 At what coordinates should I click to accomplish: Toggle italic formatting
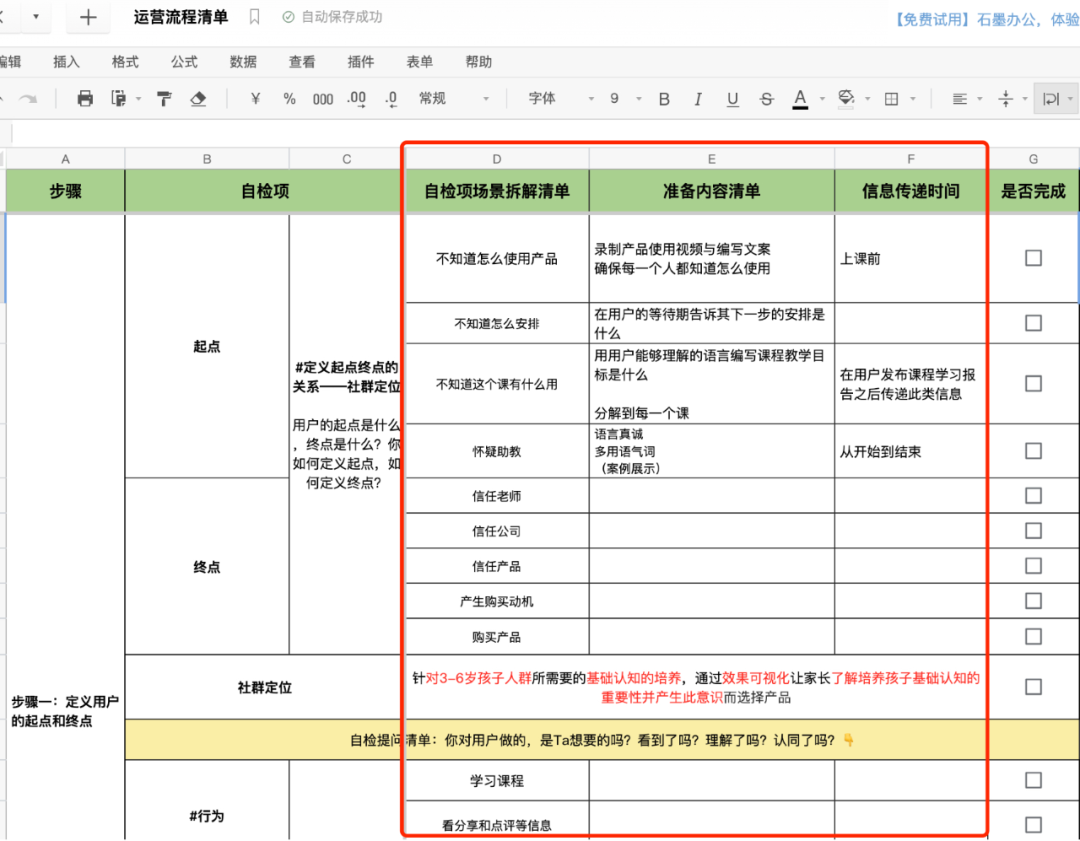[x=698, y=99]
